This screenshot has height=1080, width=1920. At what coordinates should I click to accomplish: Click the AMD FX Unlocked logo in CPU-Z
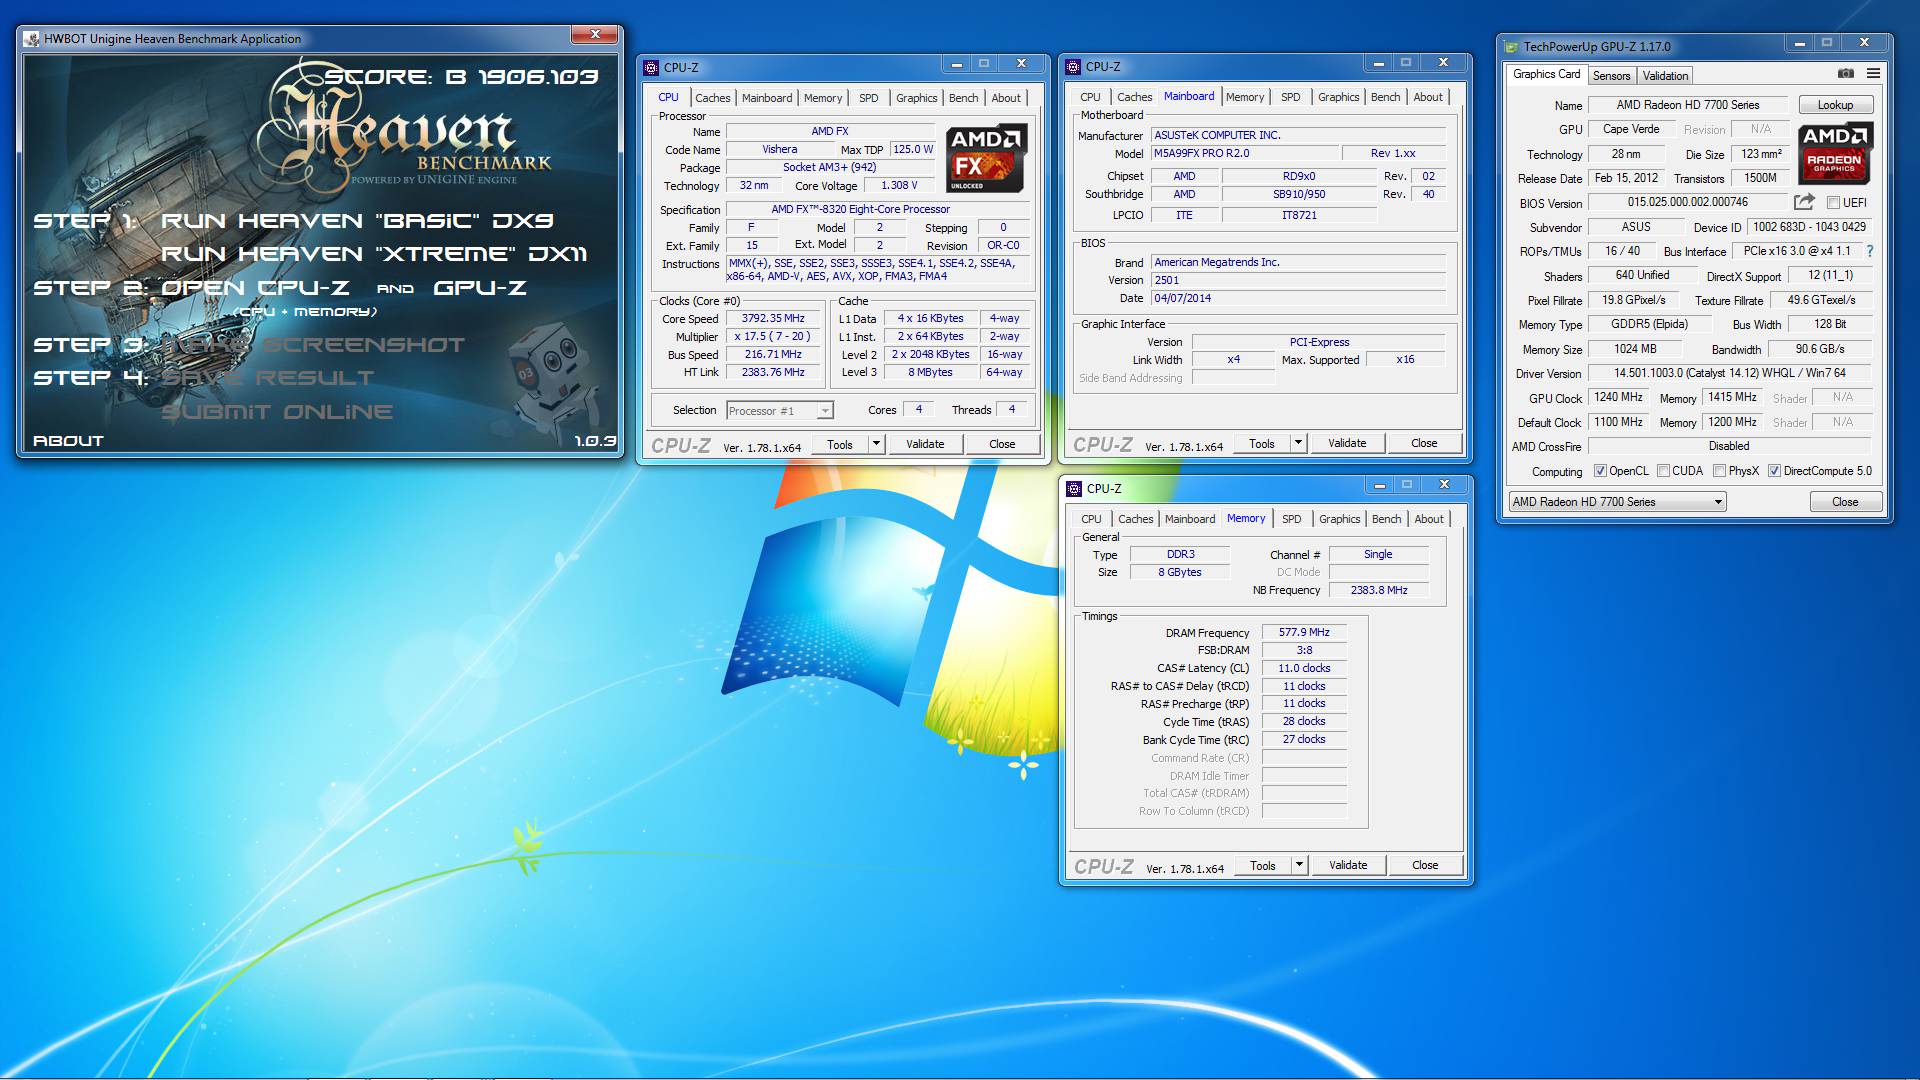click(987, 158)
